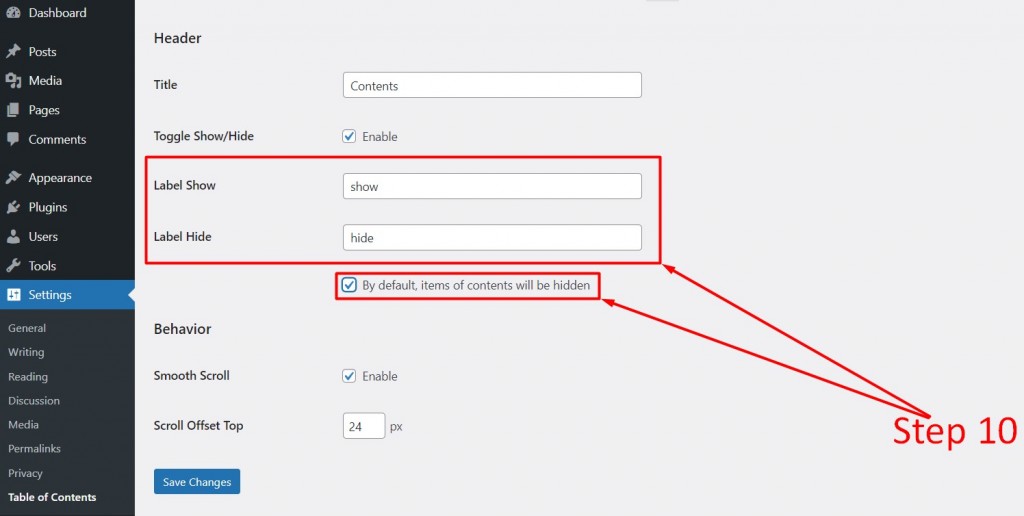Open Table of Contents settings link
Image resolution: width=1024 pixels, height=516 pixels.
(x=52, y=497)
